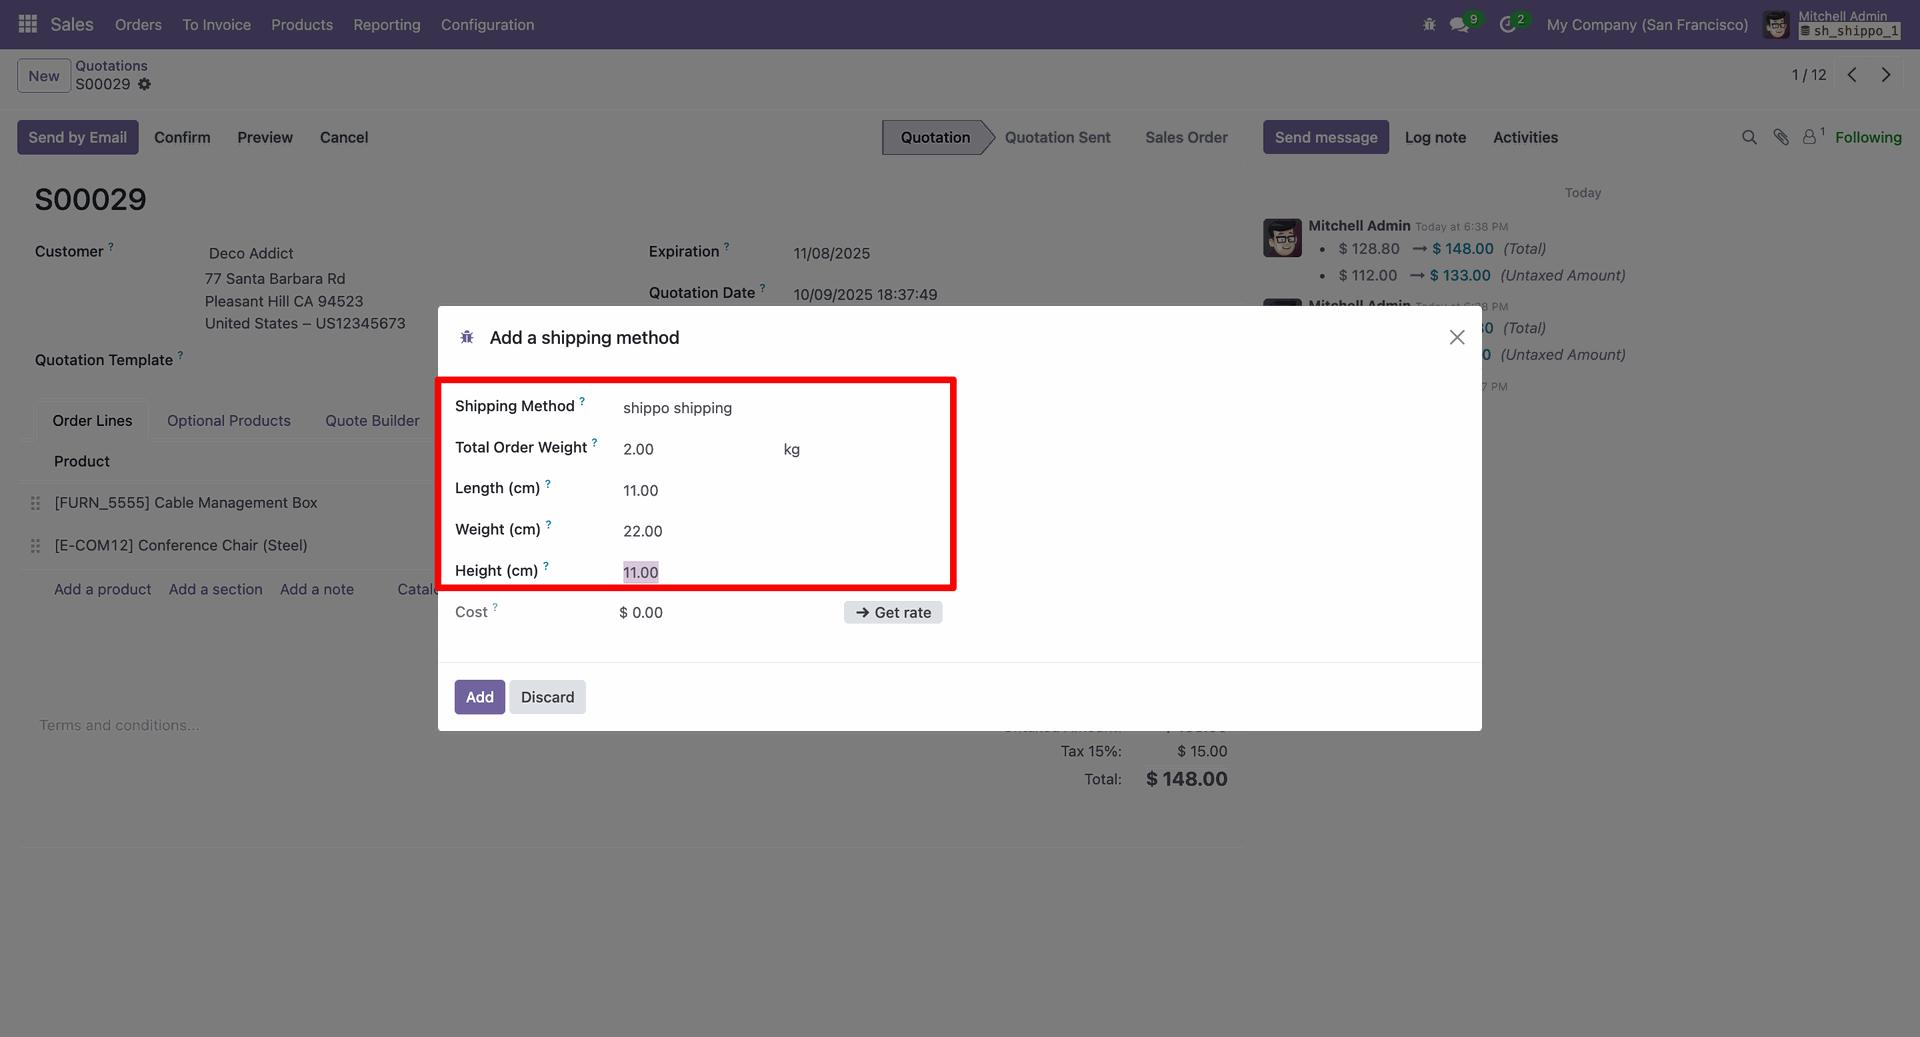Click the Send by Email button
This screenshot has width=1920, height=1037.
pos(78,137)
